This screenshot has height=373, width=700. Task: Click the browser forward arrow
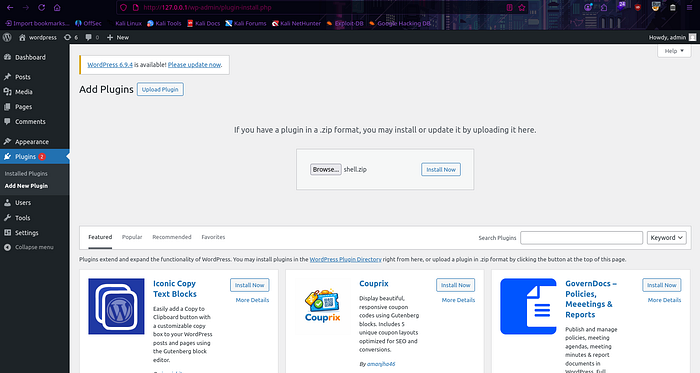[x=25, y=8]
